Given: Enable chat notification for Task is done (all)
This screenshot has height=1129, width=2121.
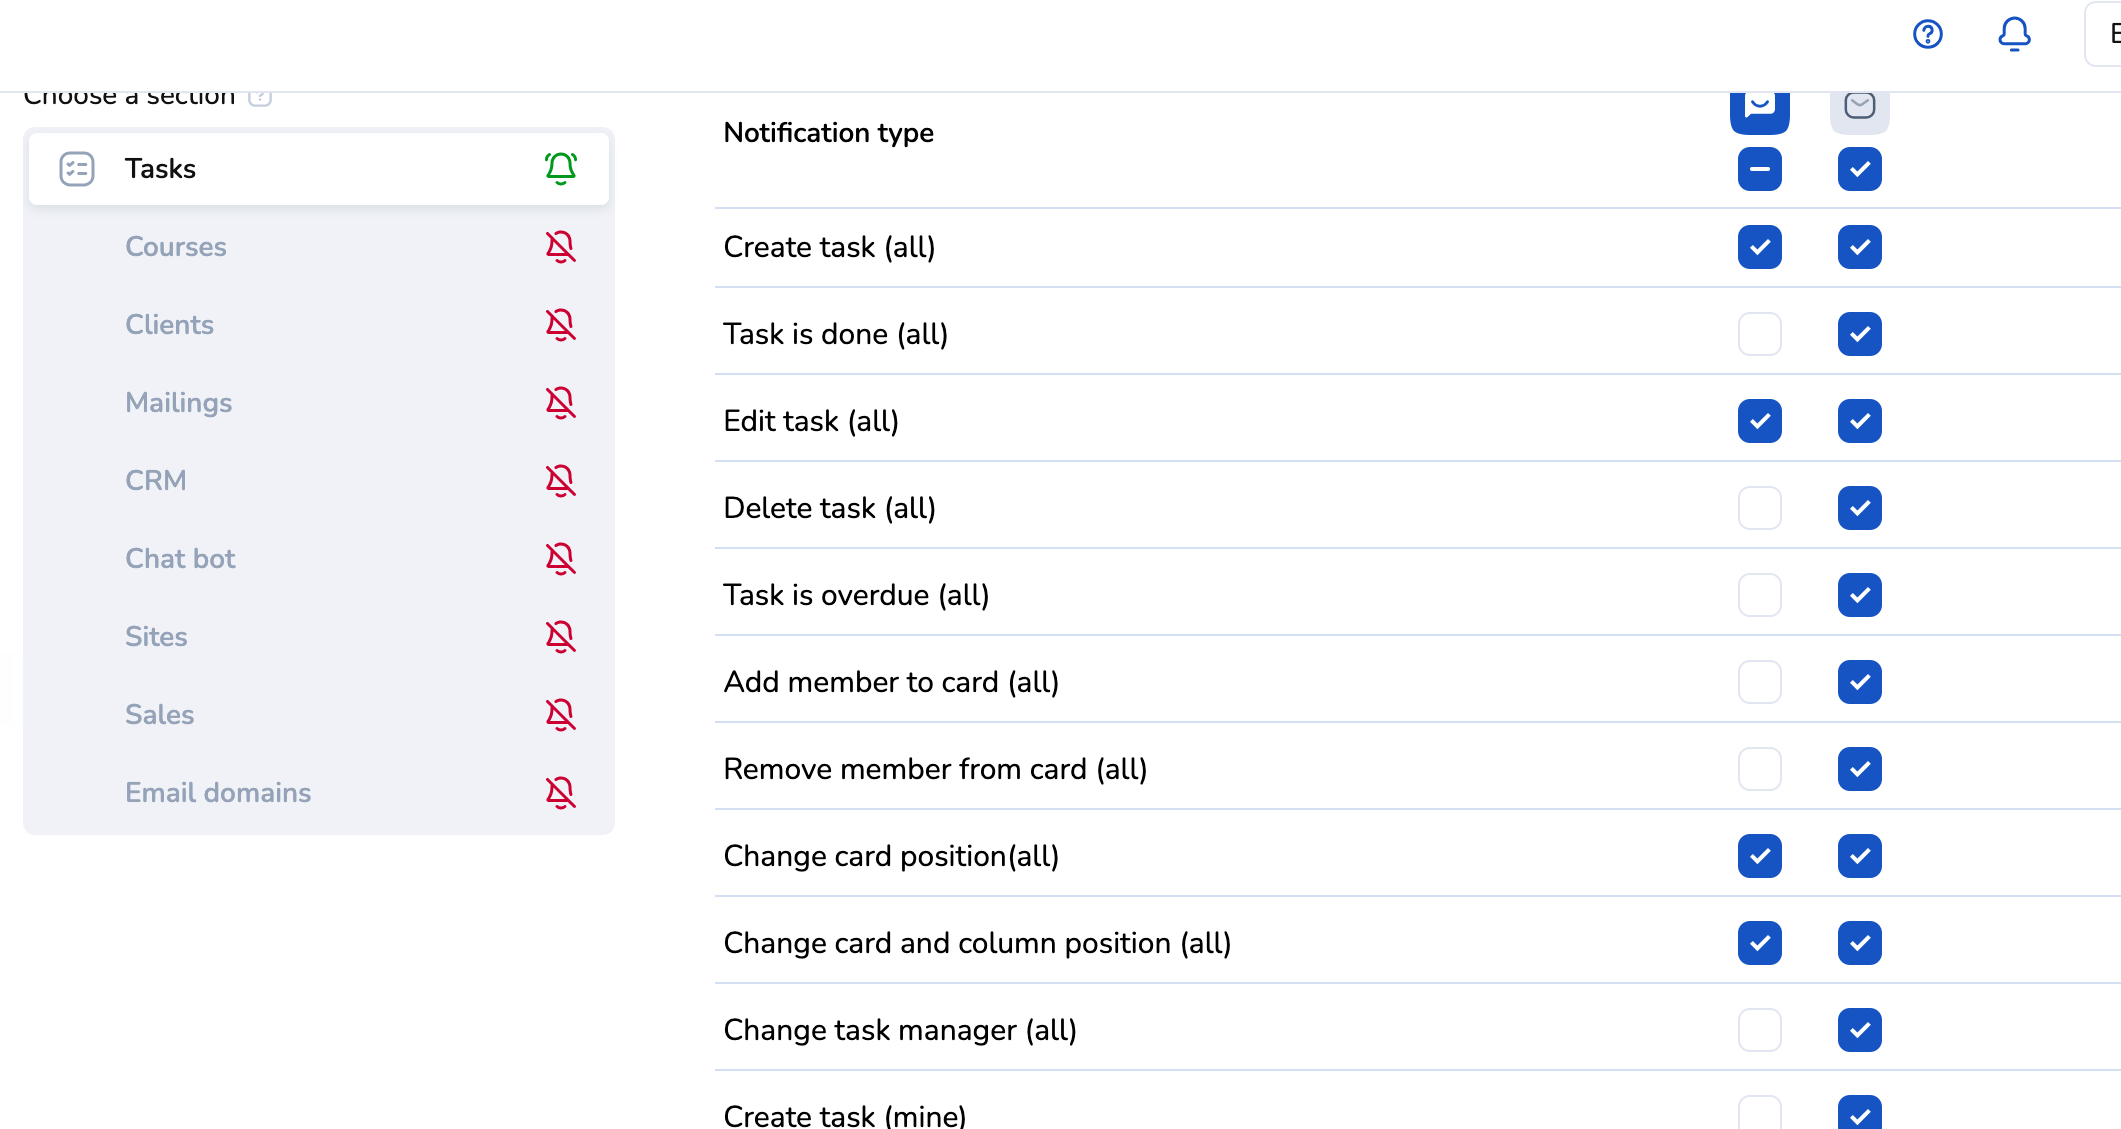Looking at the screenshot, I should click(1759, 334).
